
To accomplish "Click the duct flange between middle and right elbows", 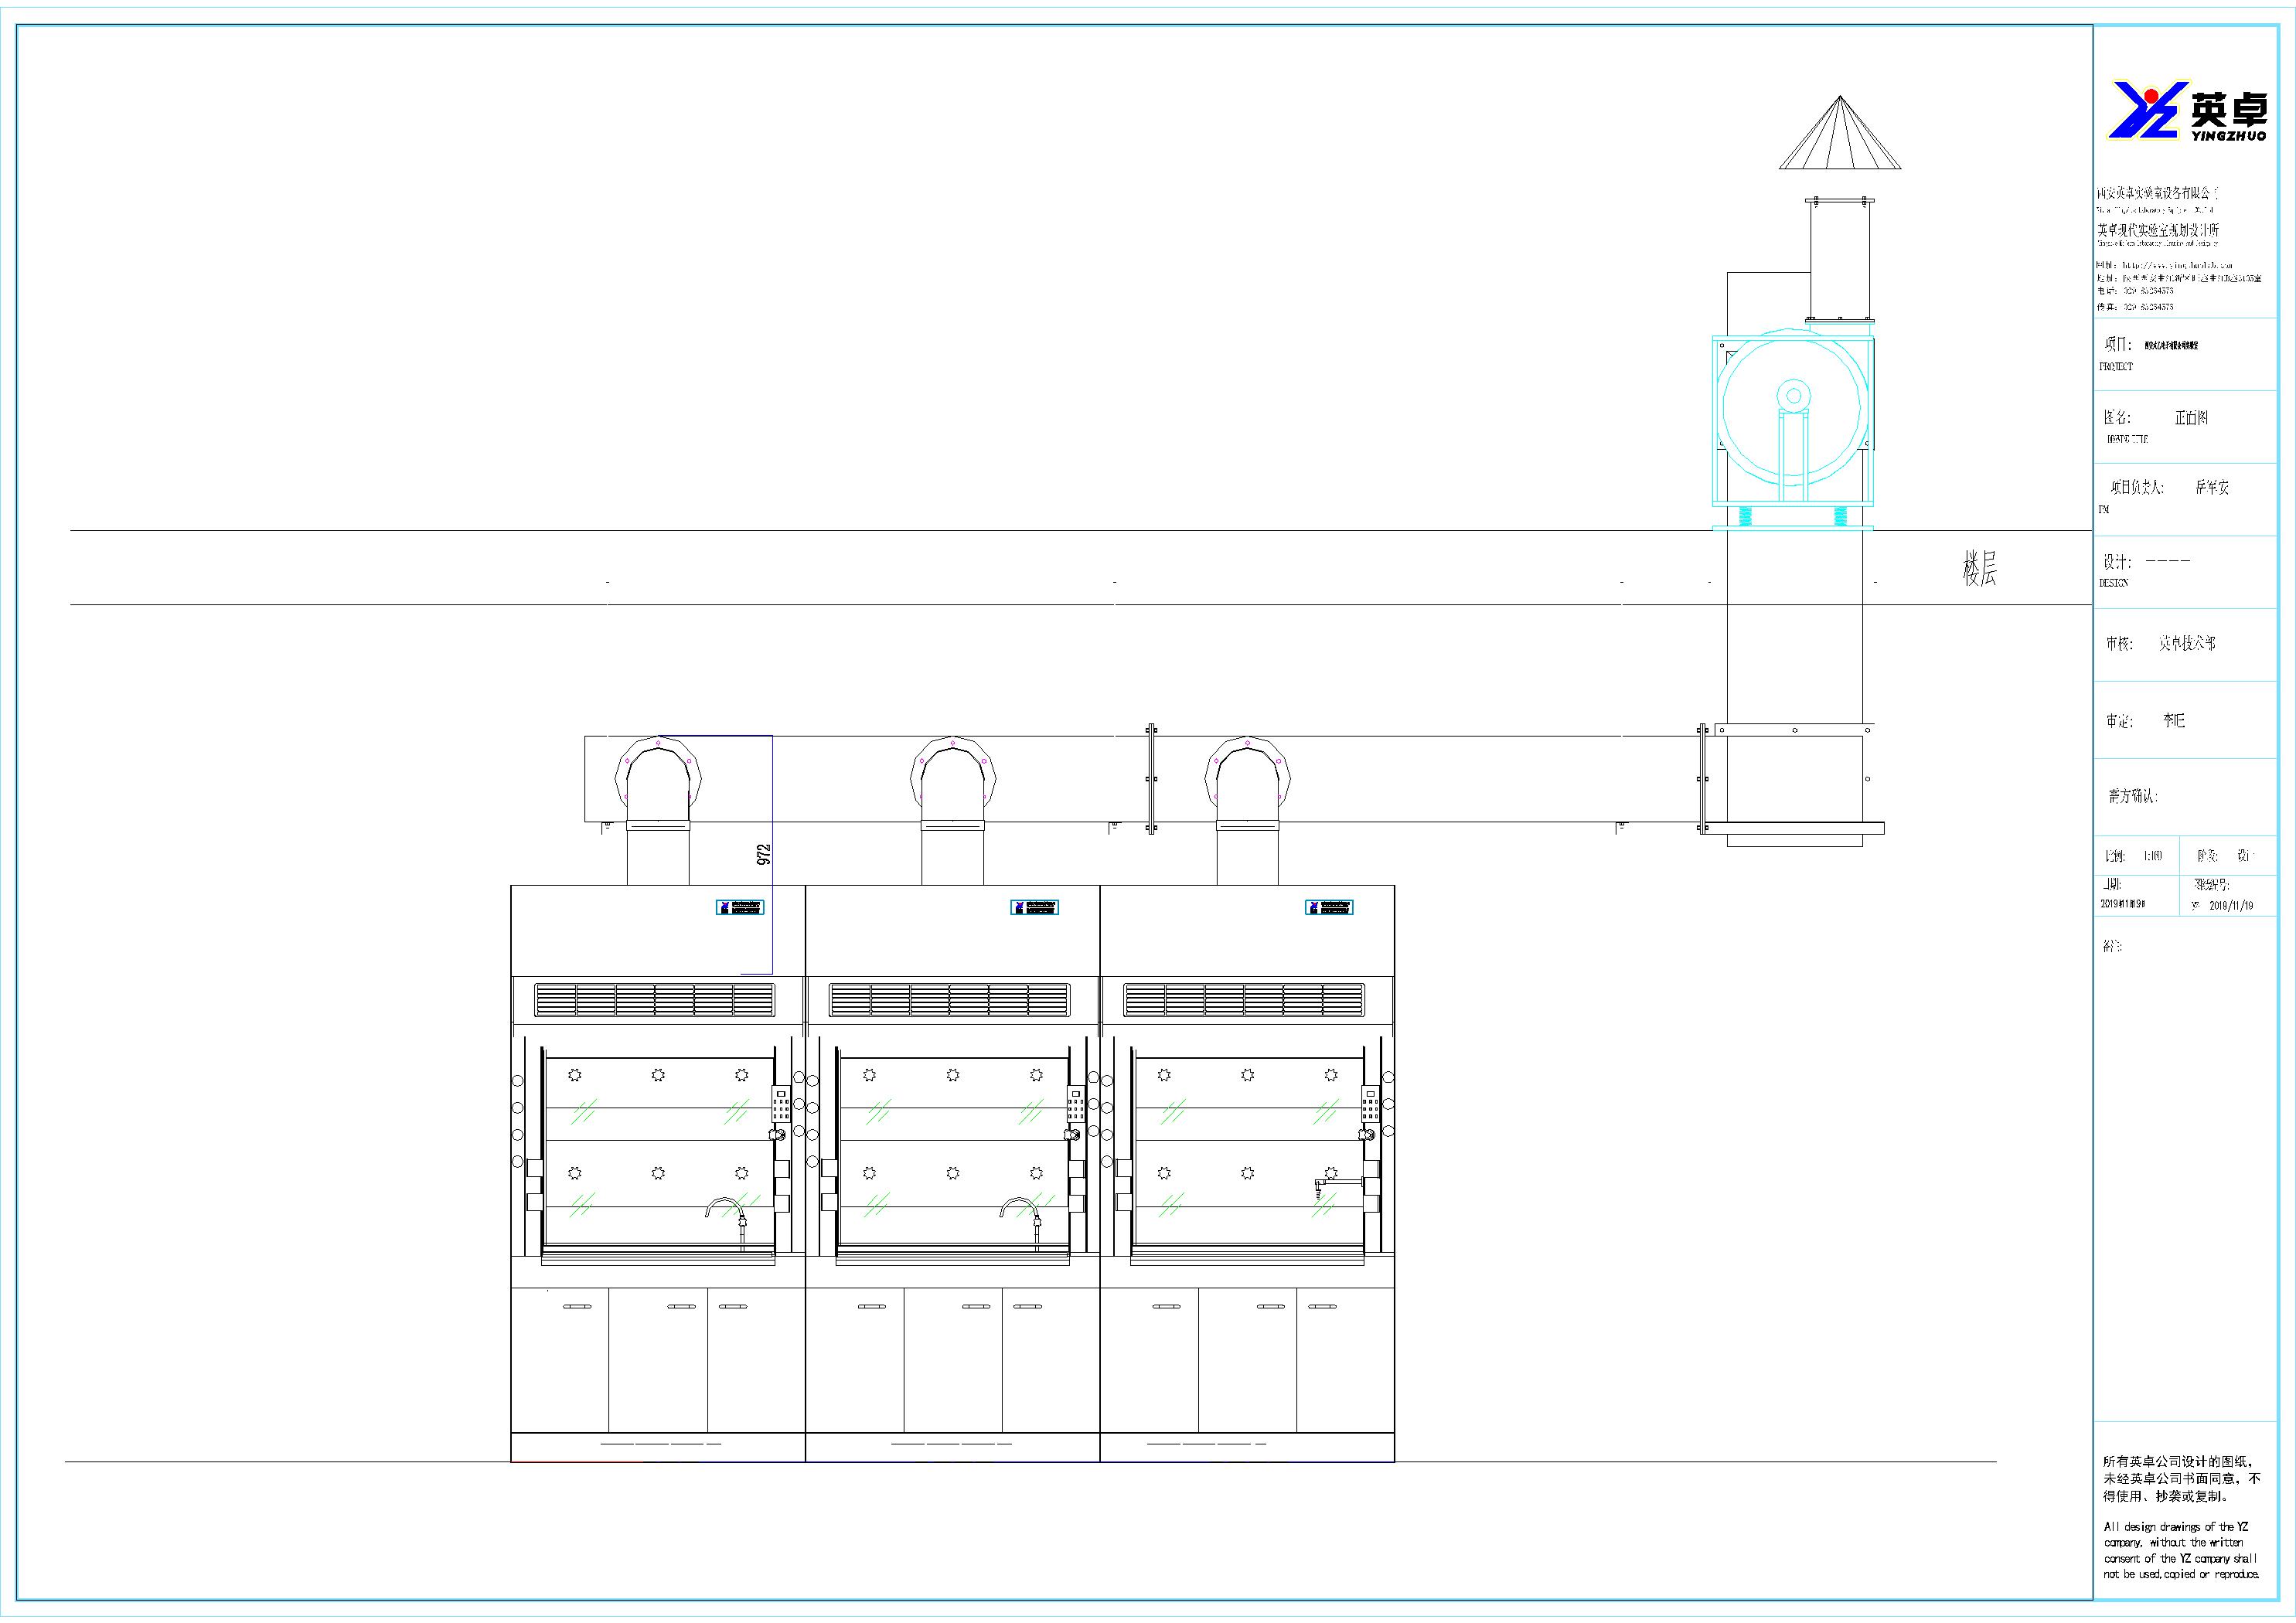I will point(1151,778).
